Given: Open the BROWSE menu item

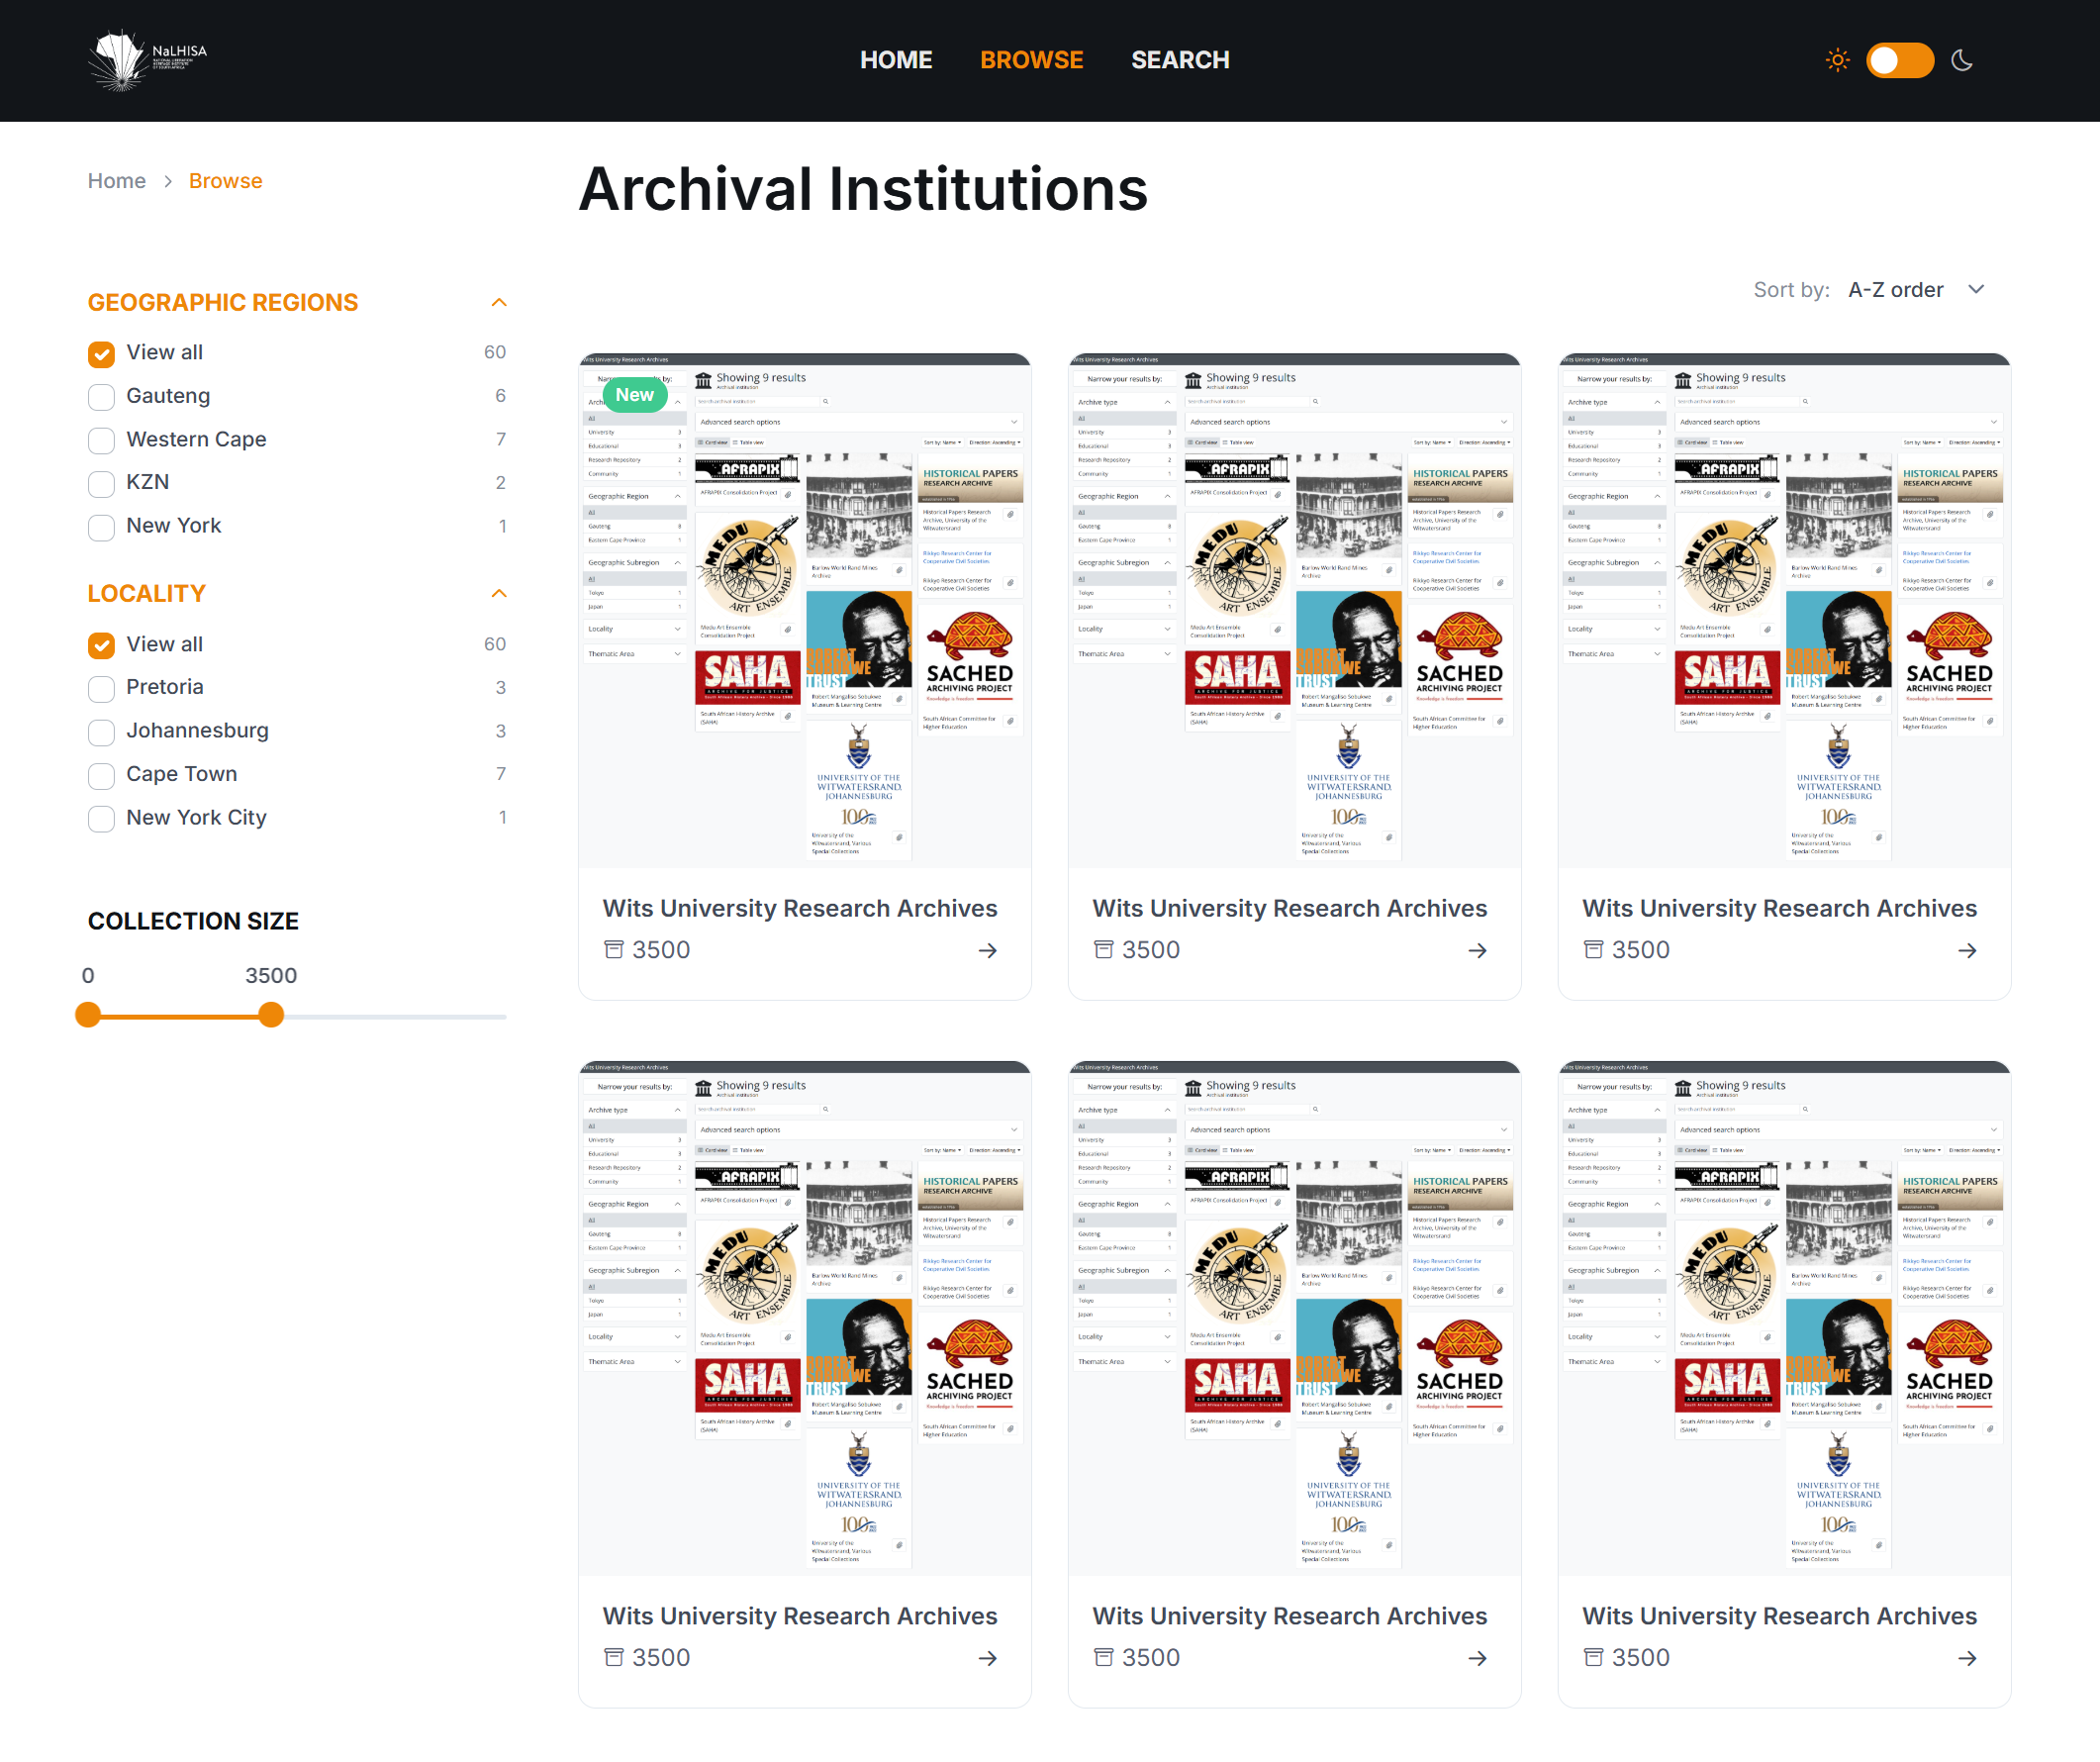Looking at the screenshot, I should [1031, 60].
